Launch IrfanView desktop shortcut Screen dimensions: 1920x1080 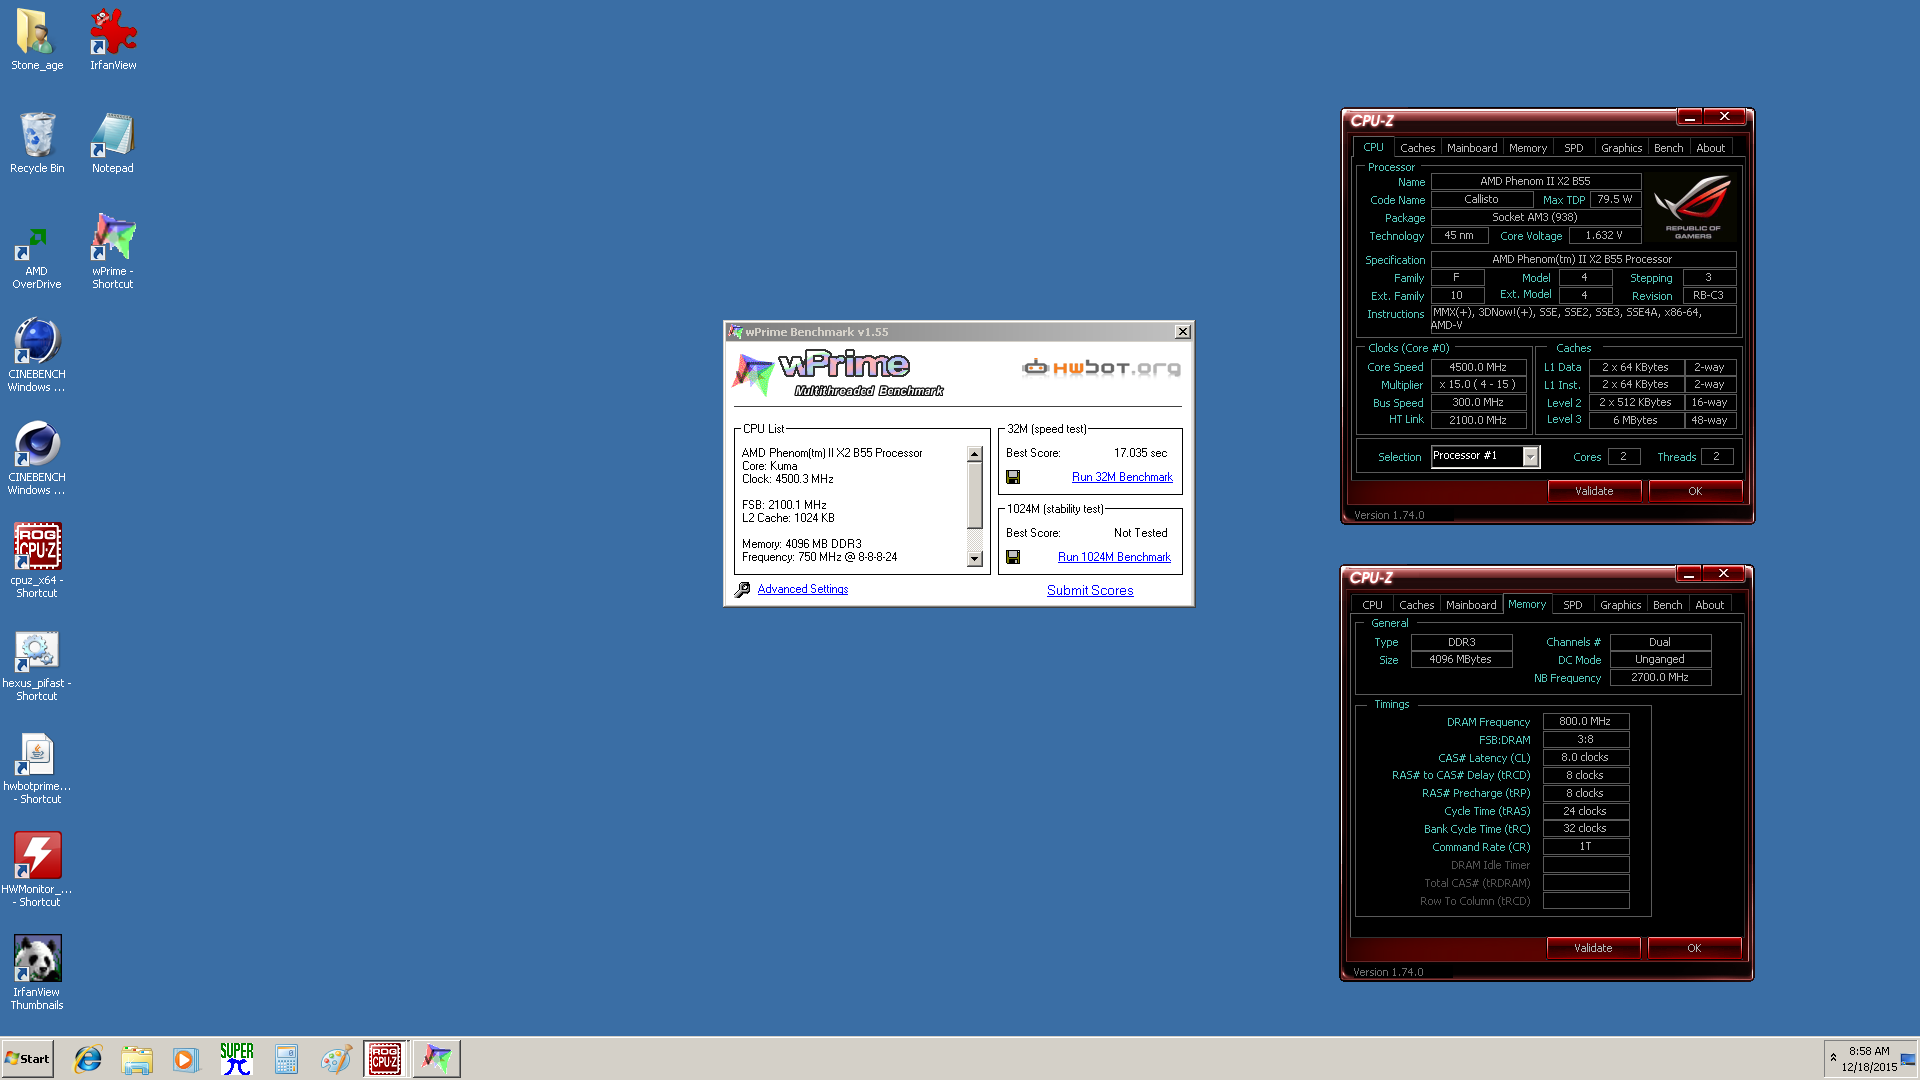(113, 40)
